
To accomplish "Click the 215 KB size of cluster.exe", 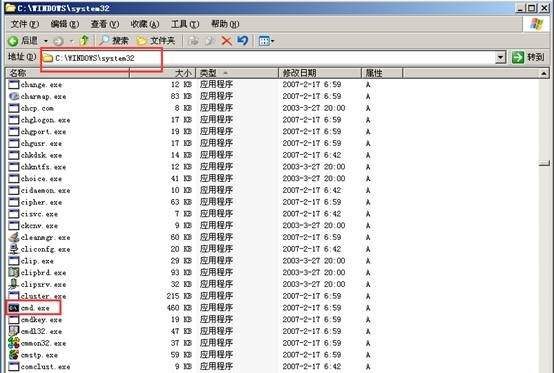I will (179, 296).
